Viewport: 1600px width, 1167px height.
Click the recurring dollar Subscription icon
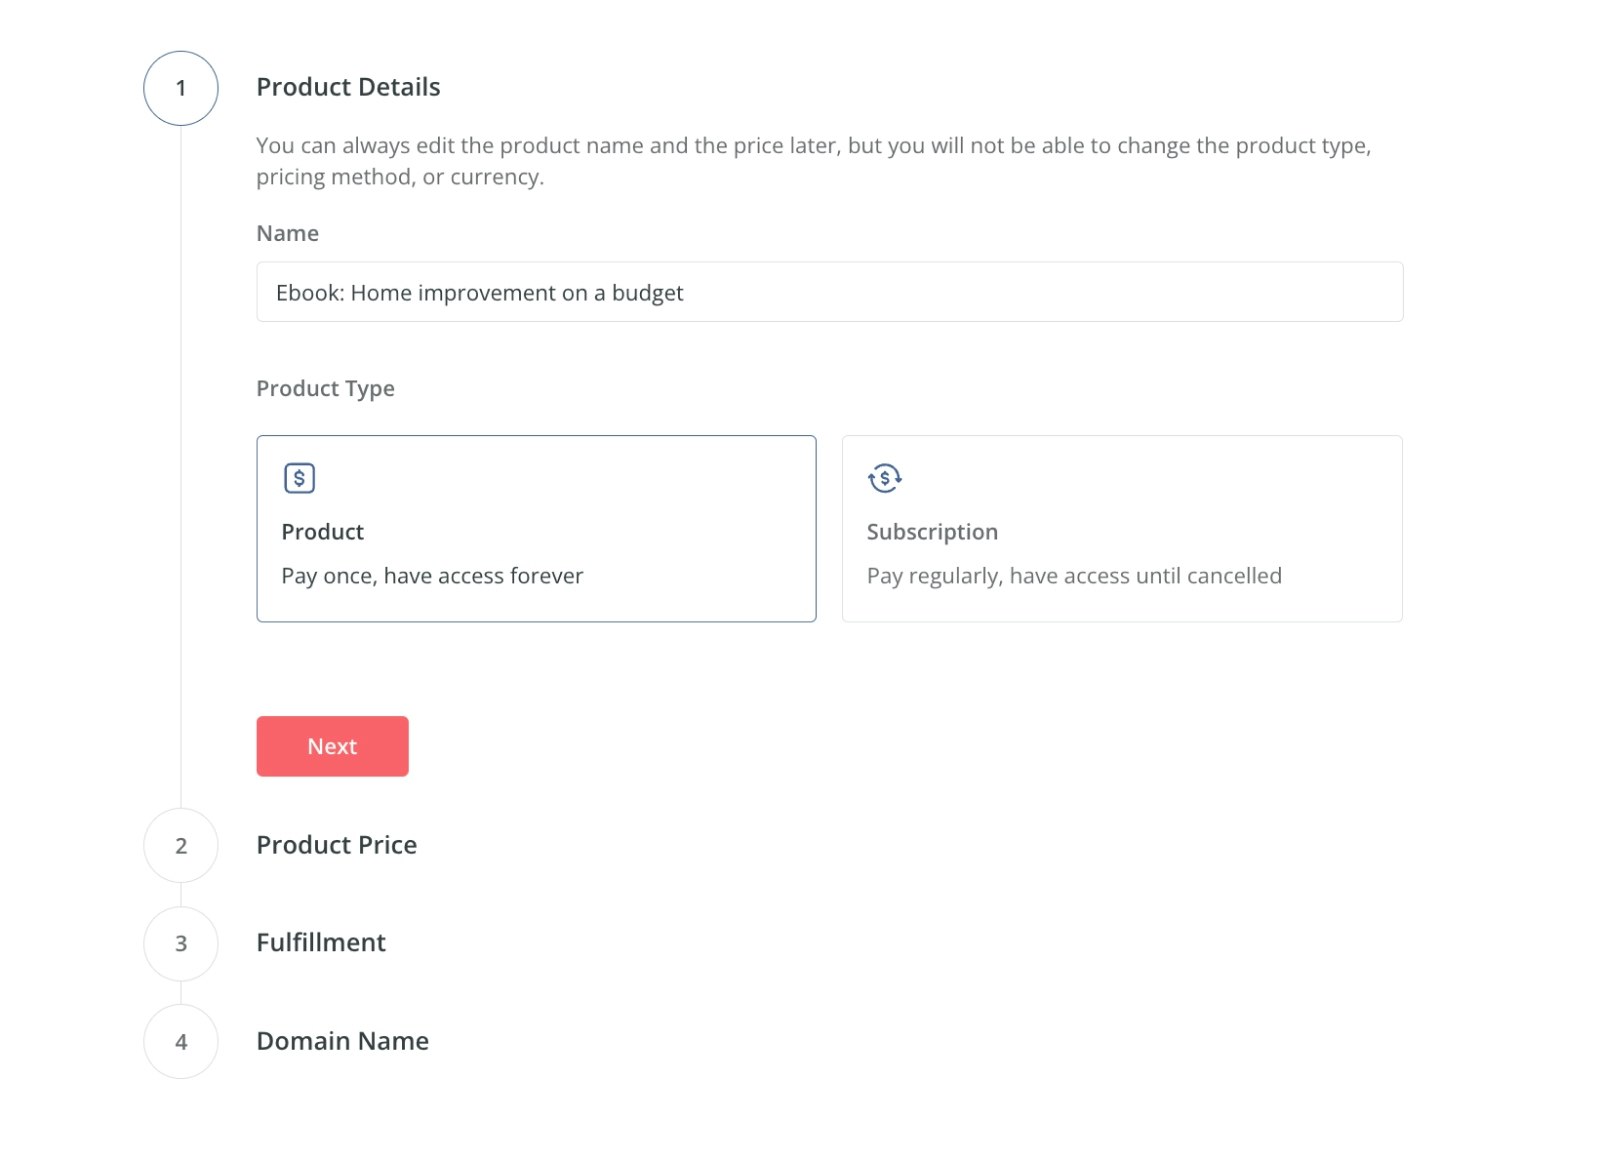(884, 478)
